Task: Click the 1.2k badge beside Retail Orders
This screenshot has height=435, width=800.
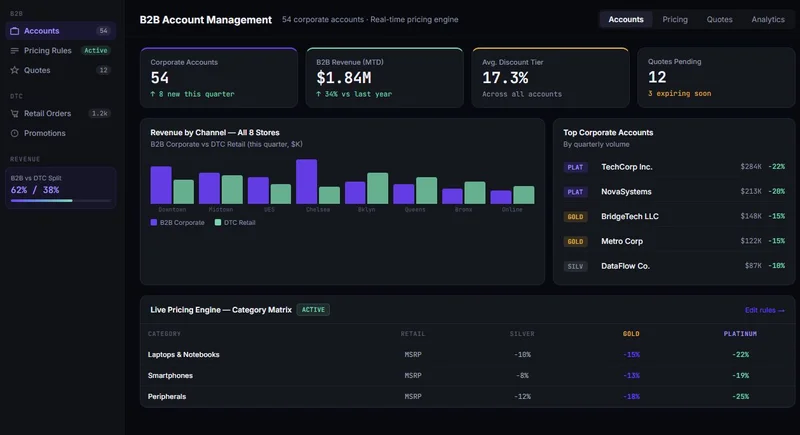Action: pos(99,113)
